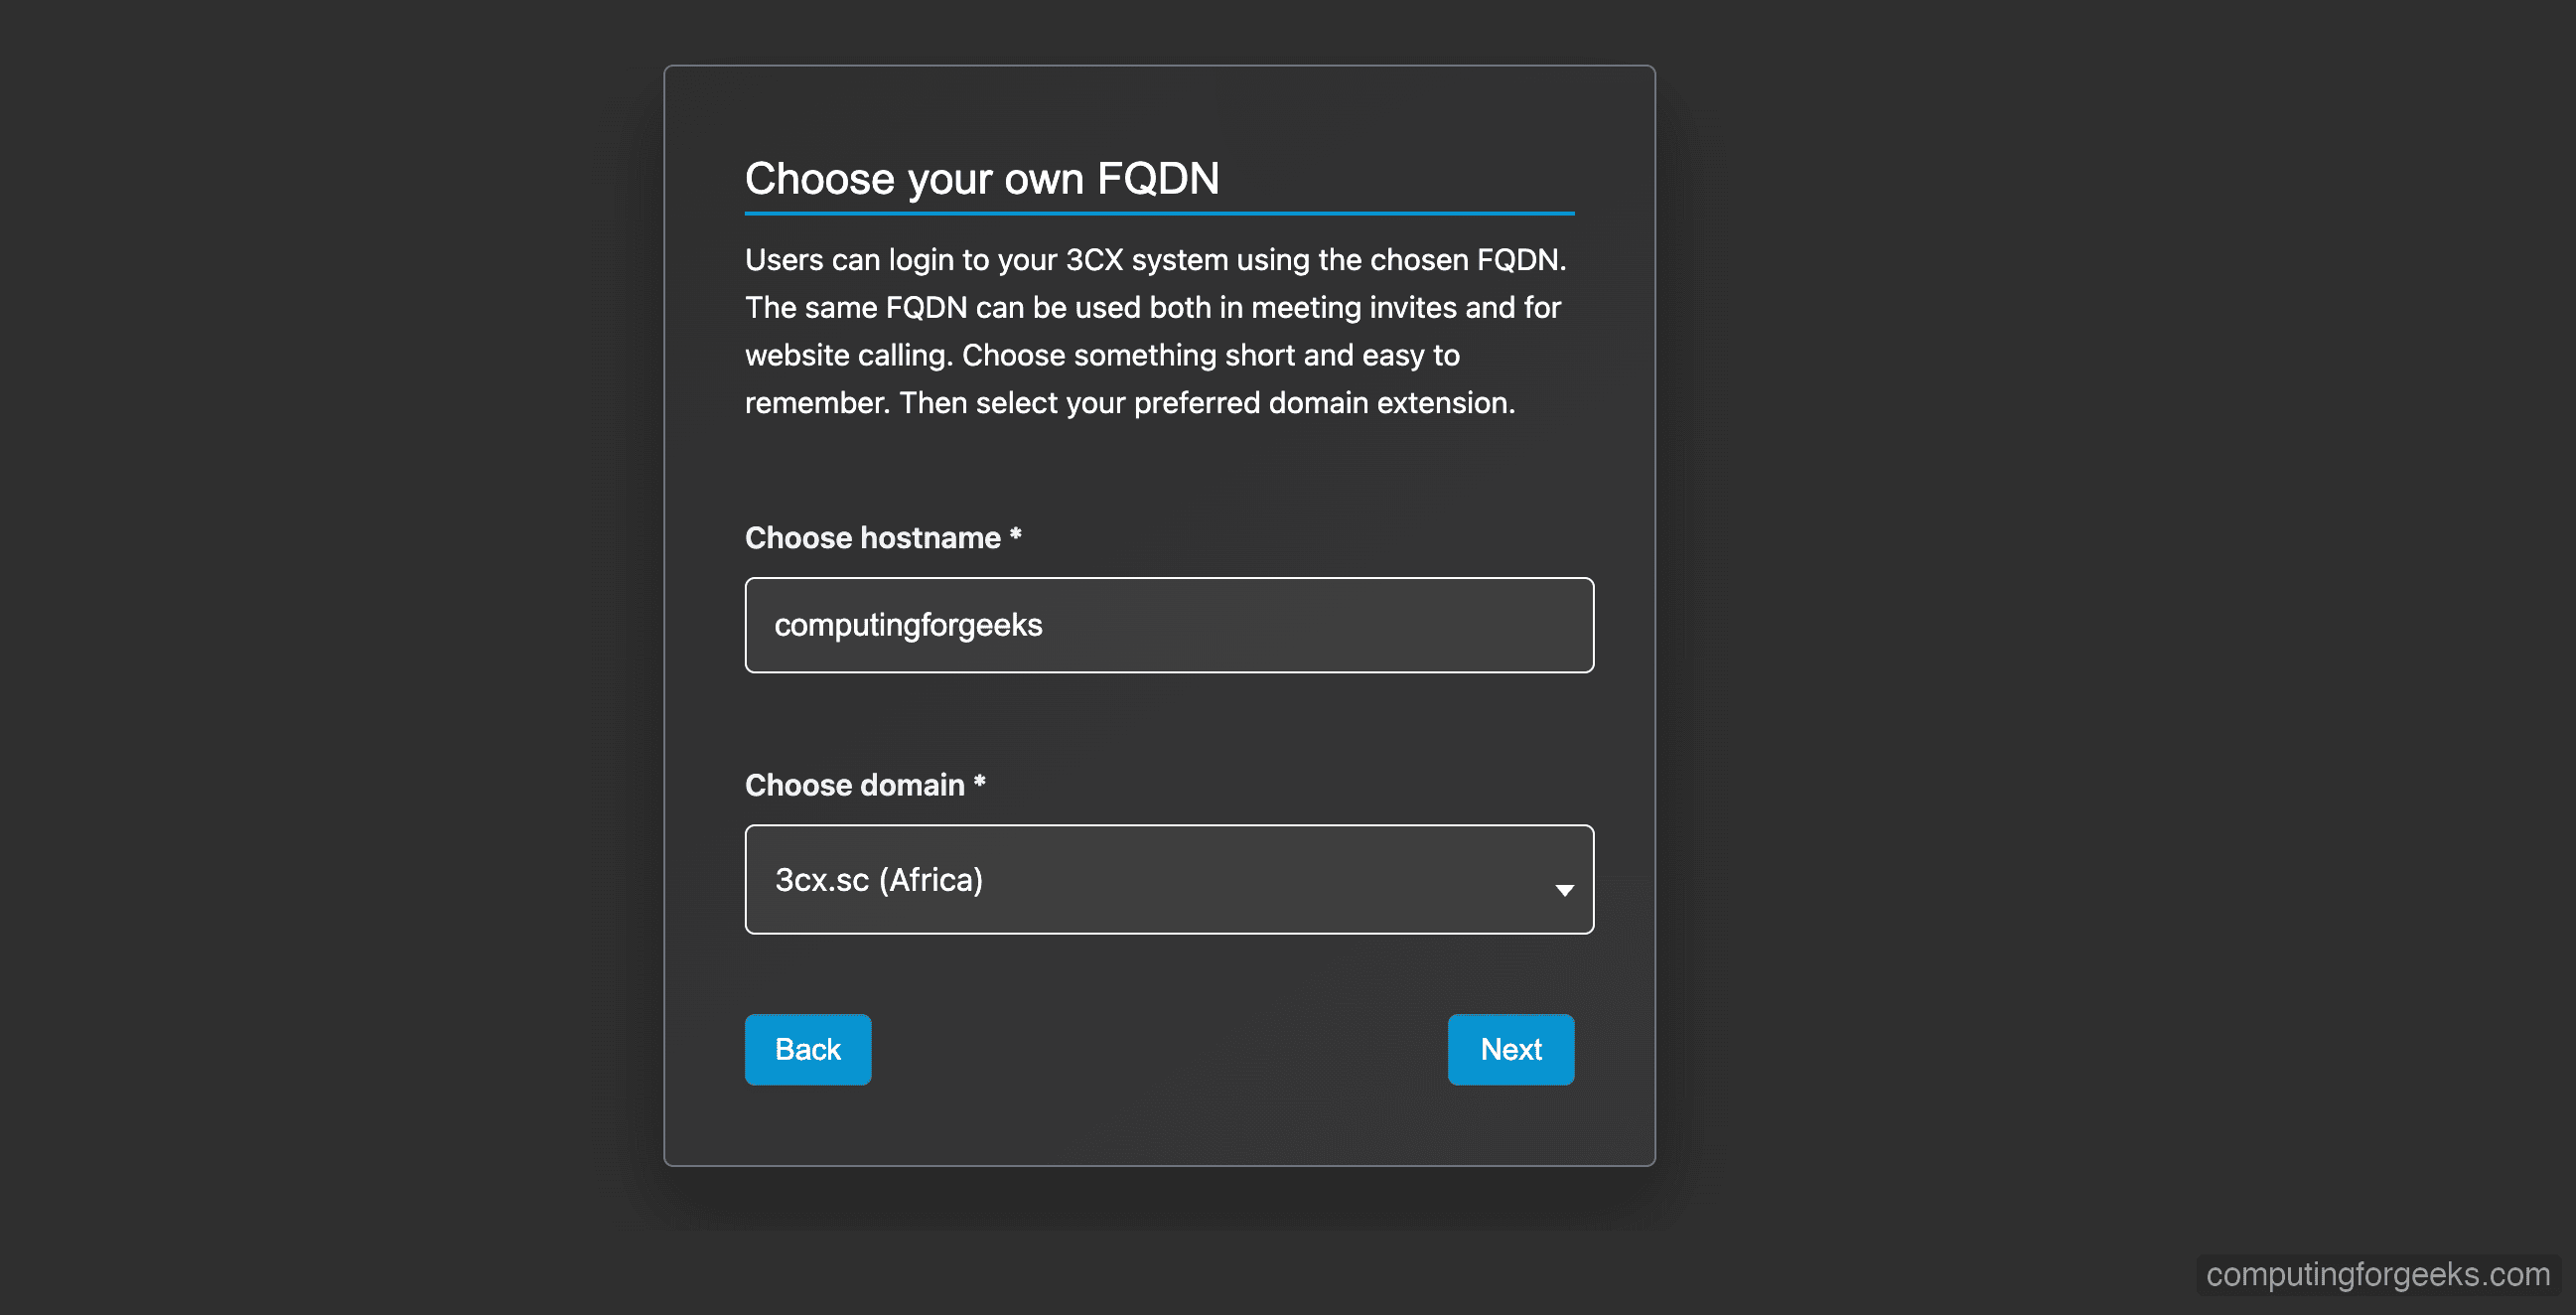Click the FQDN description paragraph text

click(x=1155, y=330)
